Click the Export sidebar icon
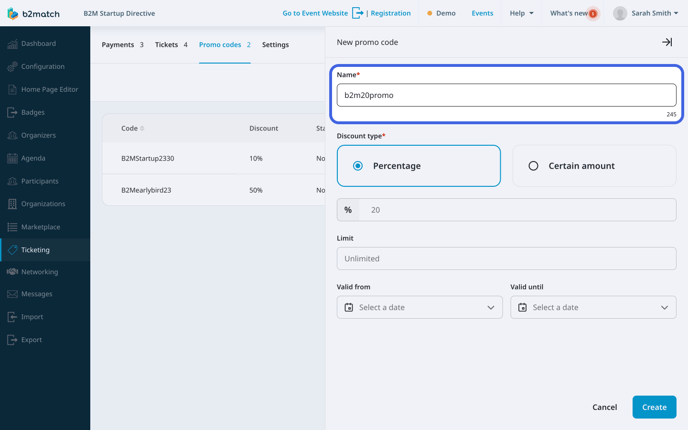Image resolution: width=688 pixels, height=430 pixels. tap(12, 340)
